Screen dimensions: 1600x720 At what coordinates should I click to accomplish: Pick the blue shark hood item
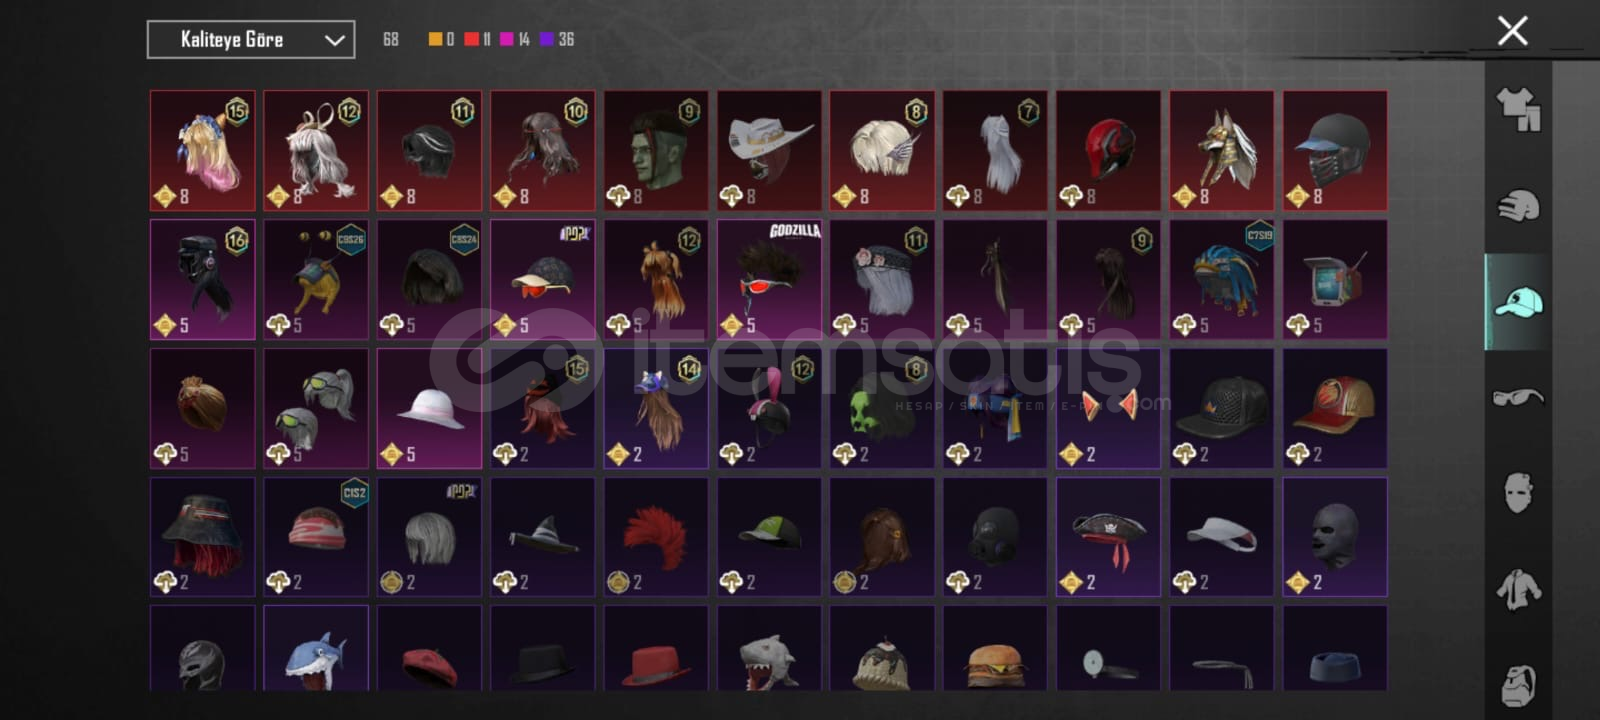click(x=316, y=648)
